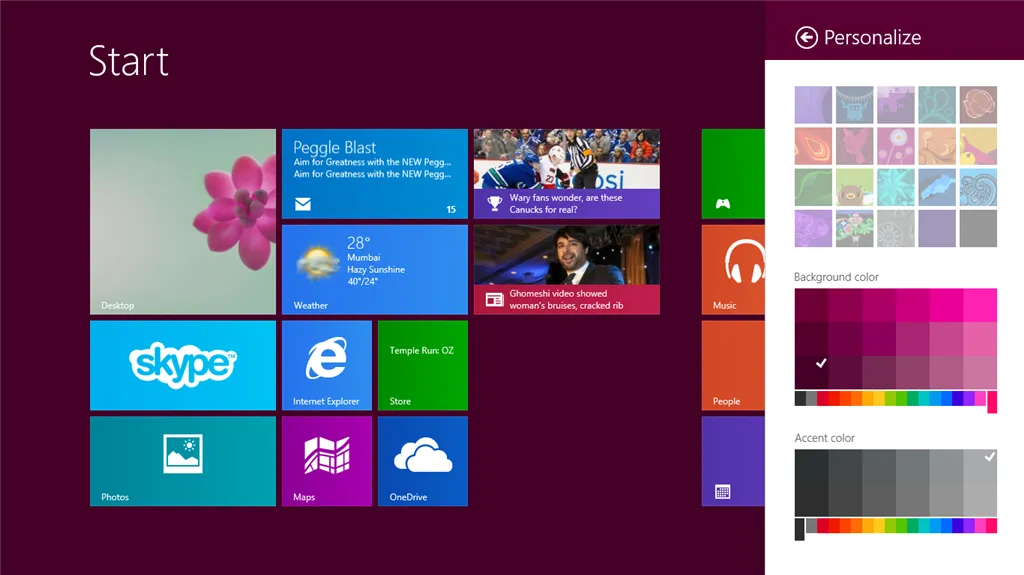Launch the Skype tile

coord(183,365)
